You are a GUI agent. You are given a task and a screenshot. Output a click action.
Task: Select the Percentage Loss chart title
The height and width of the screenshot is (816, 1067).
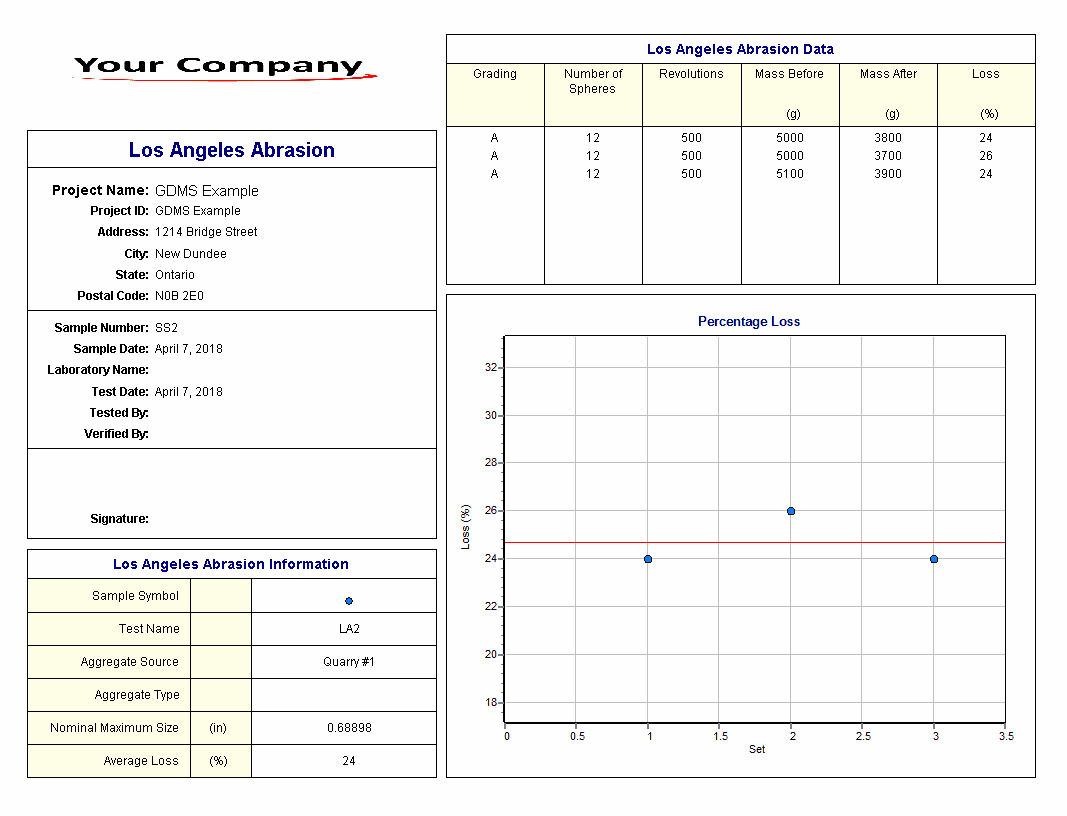coord(748,322)
